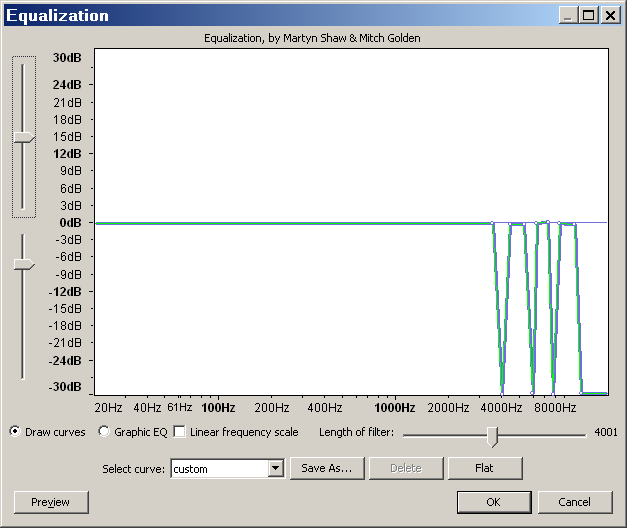This screenshot has height=528, width=627.
Task: Click the -30dB axis label
Action: 65,387
